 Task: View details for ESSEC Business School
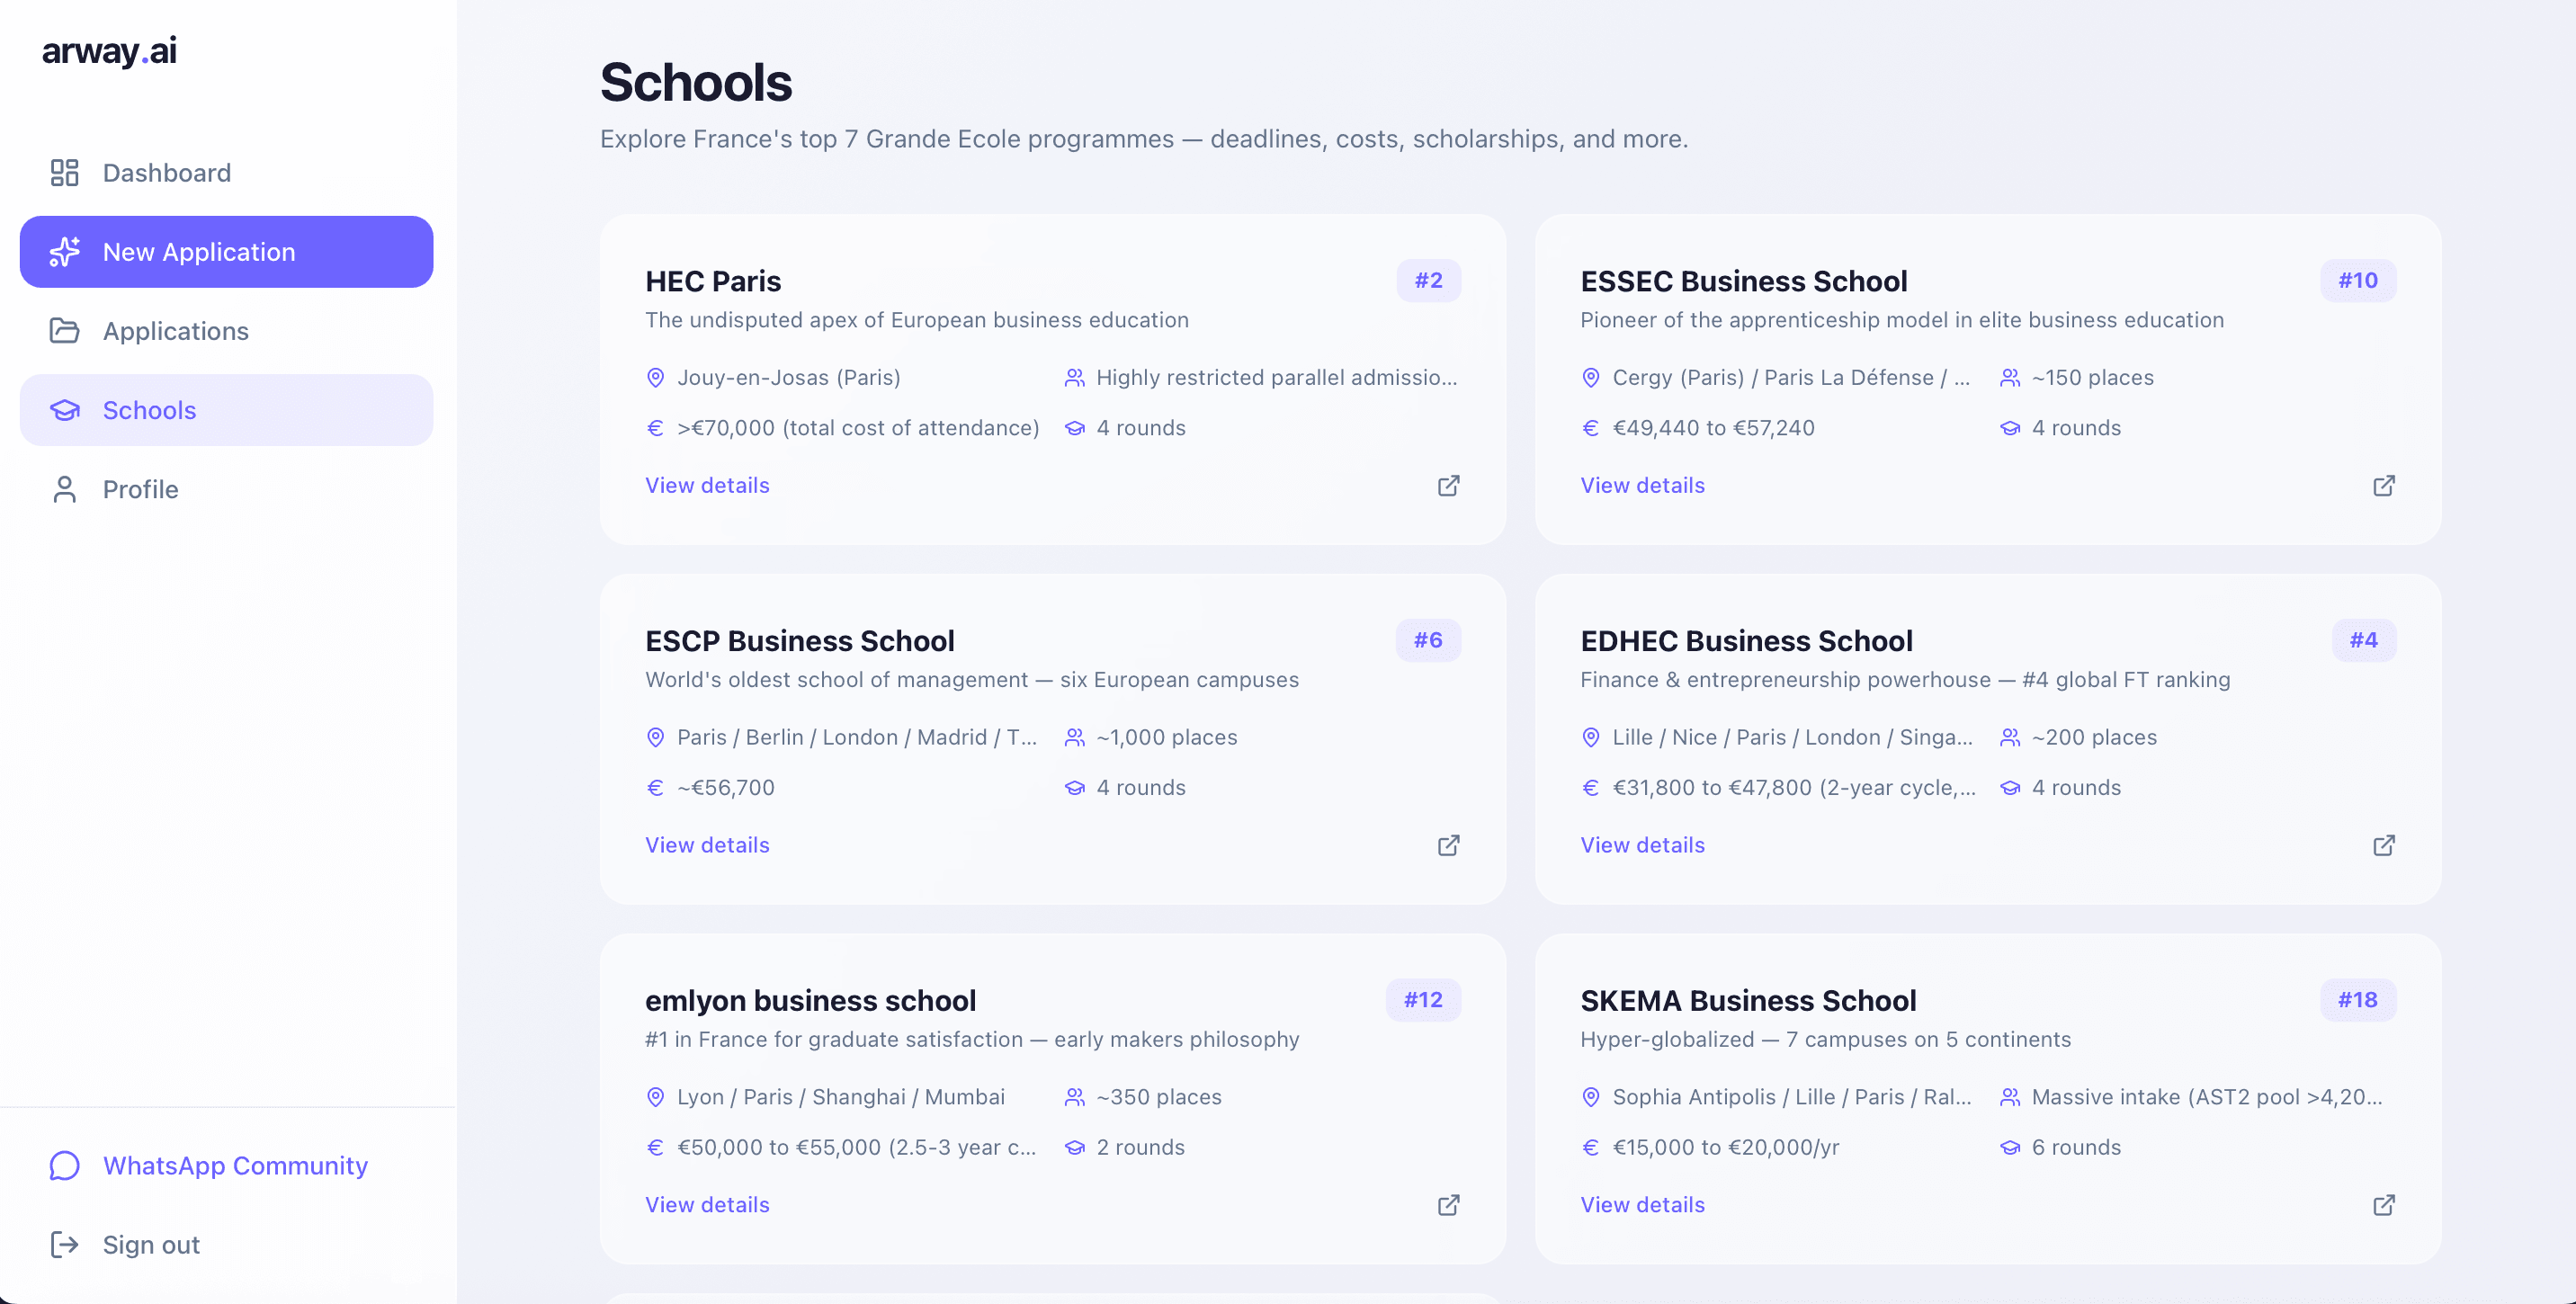pyautogui.click(x=1642, y=486)
